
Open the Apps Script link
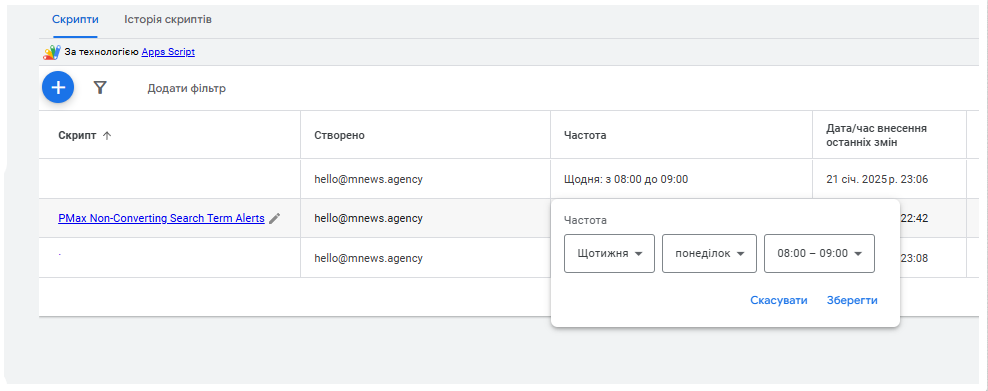click(168, 52)
